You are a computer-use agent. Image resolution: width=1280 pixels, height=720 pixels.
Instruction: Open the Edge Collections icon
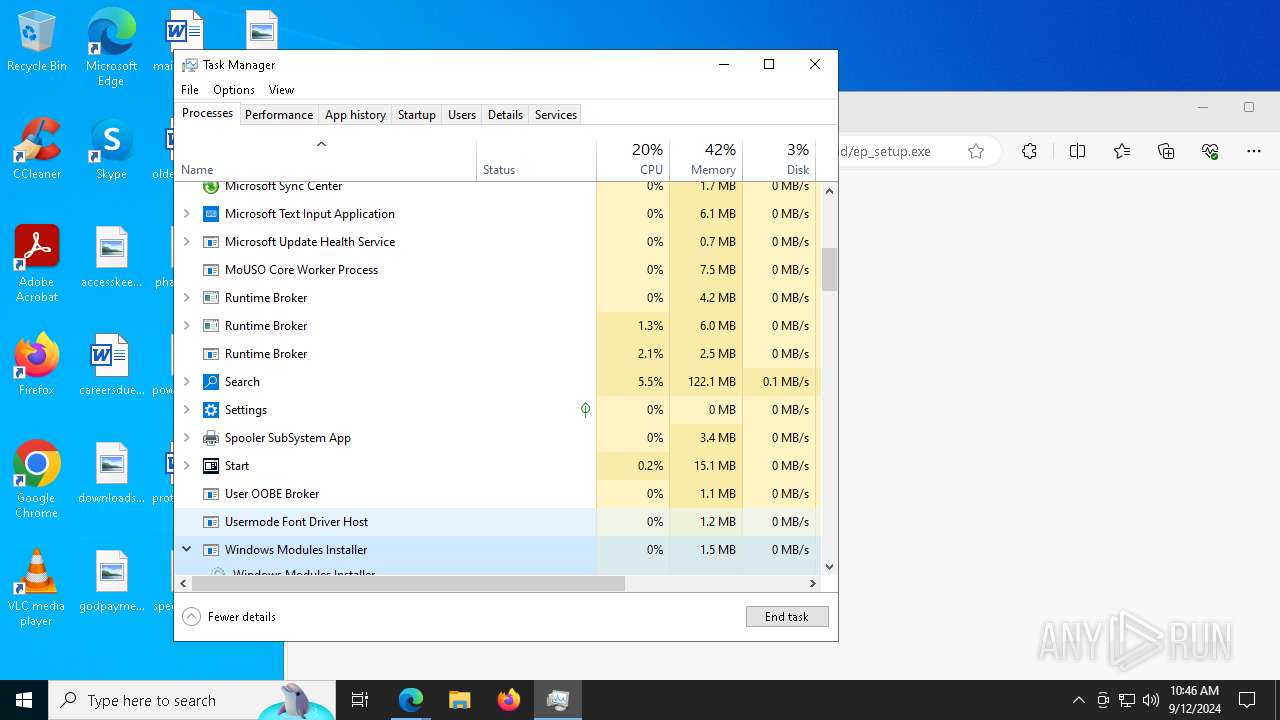point(1166,151)
